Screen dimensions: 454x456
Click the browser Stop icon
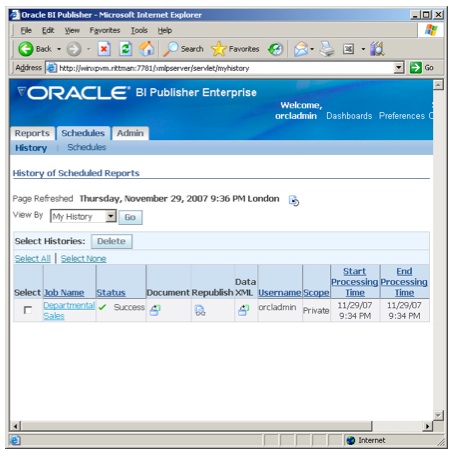[104, 49]
